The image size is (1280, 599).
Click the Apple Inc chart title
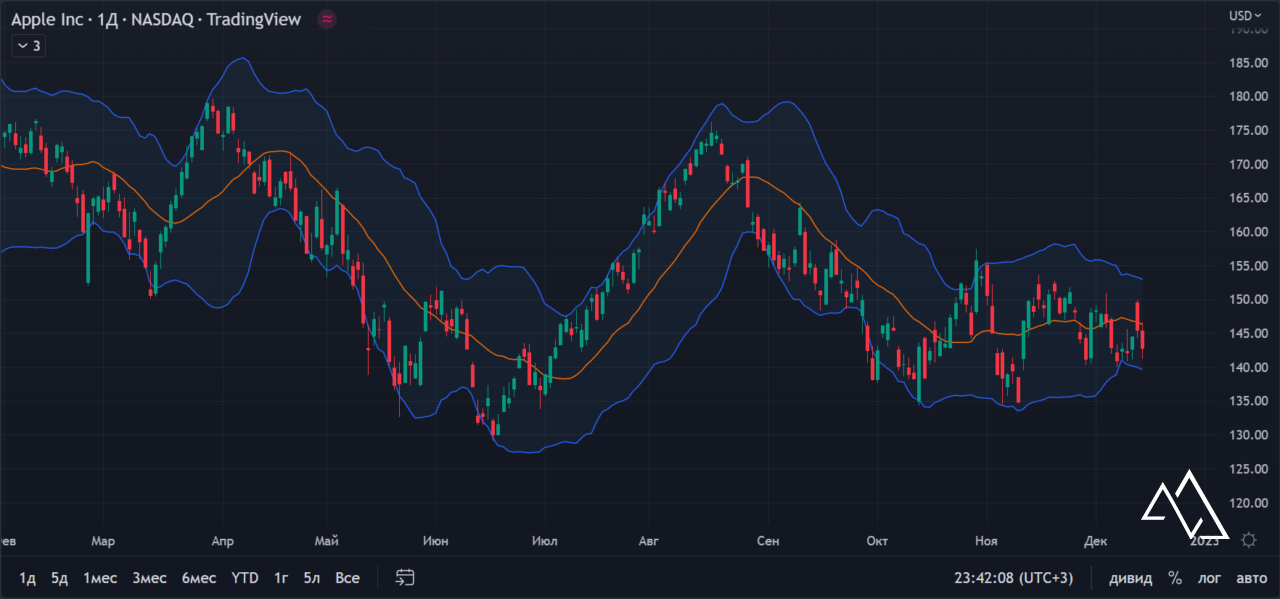pos(155,19)
